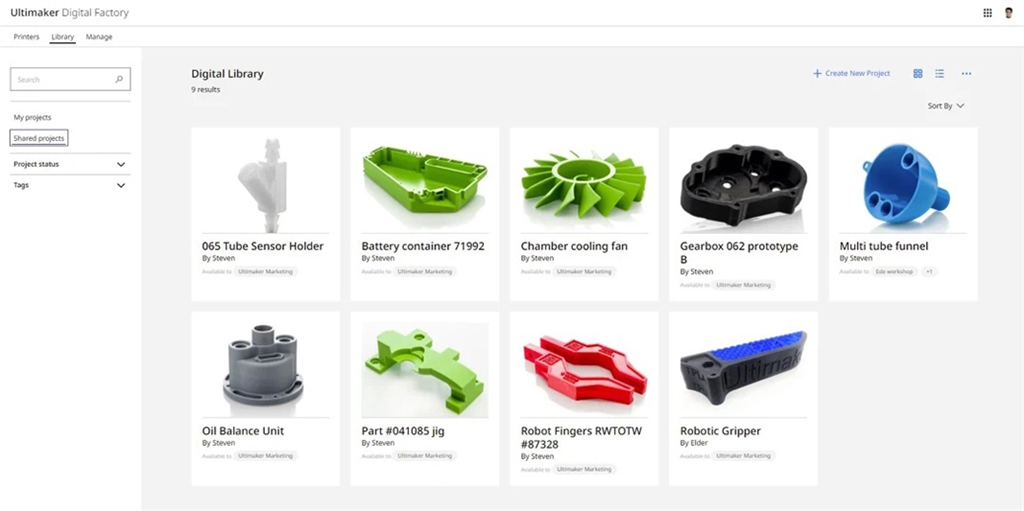Click the plus icon to create project
The width and height of the screenshot is (1024, 511).
(817, 74)
